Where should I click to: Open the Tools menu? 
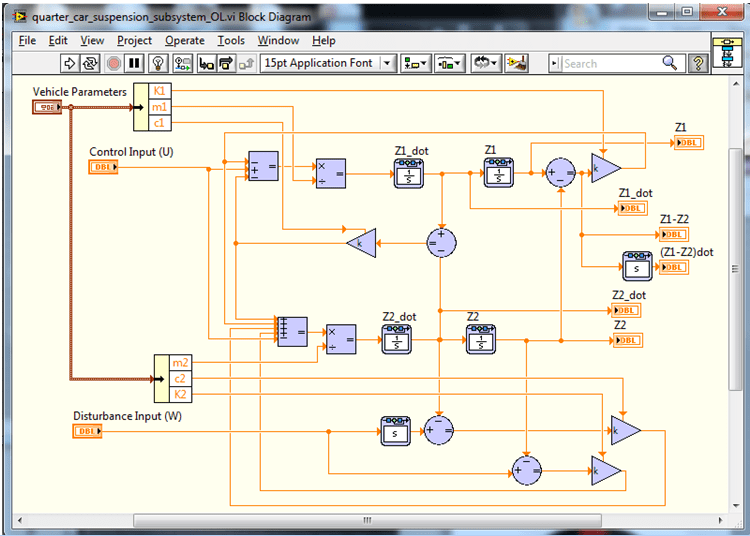pyautogui.click(x=231, y=41)
